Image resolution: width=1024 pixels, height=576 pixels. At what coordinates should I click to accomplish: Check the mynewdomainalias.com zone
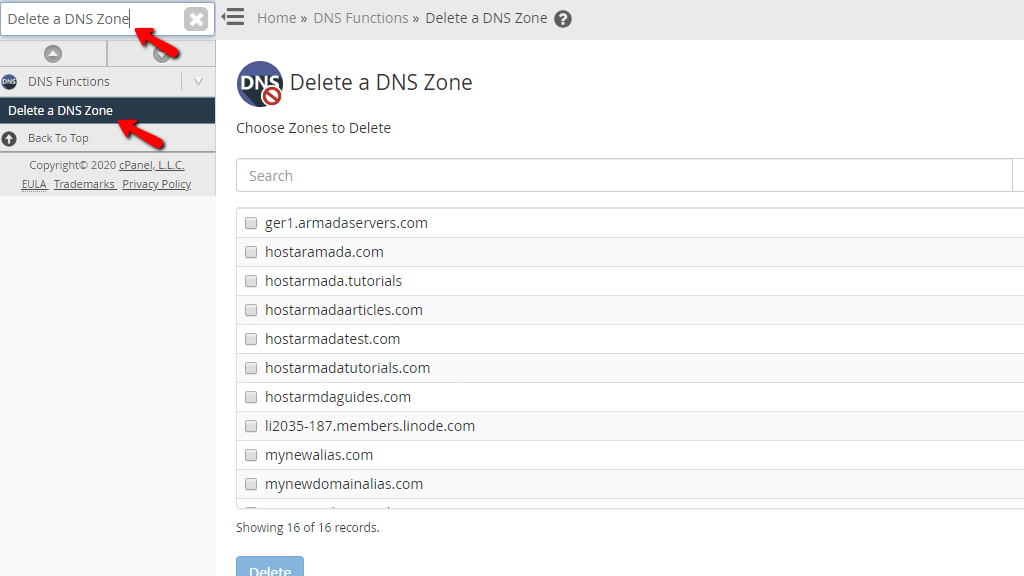tap(251, 484)
